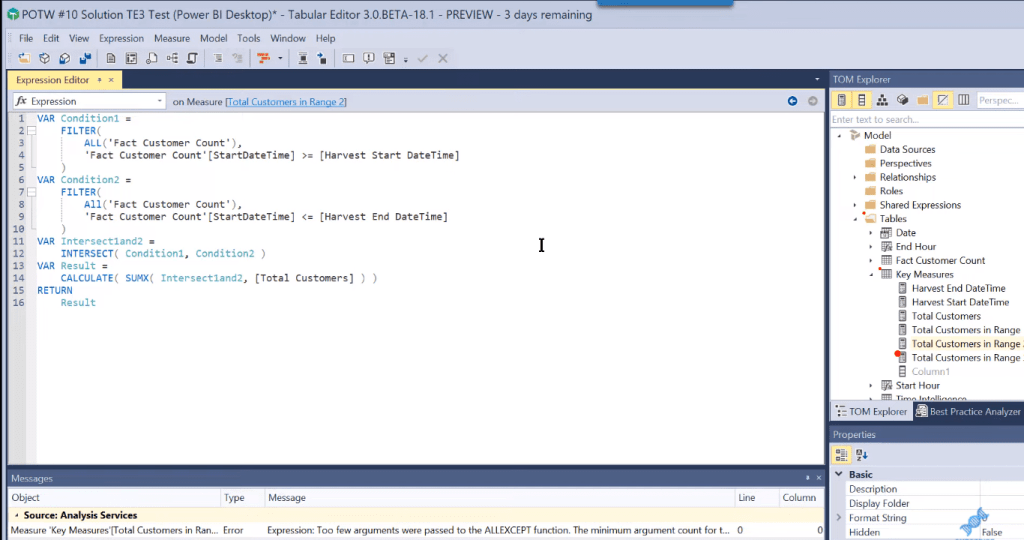Open the Help menu
The width and height of the screenshot is (1024, 540).
pyautogui.click(x=325, y=39)
